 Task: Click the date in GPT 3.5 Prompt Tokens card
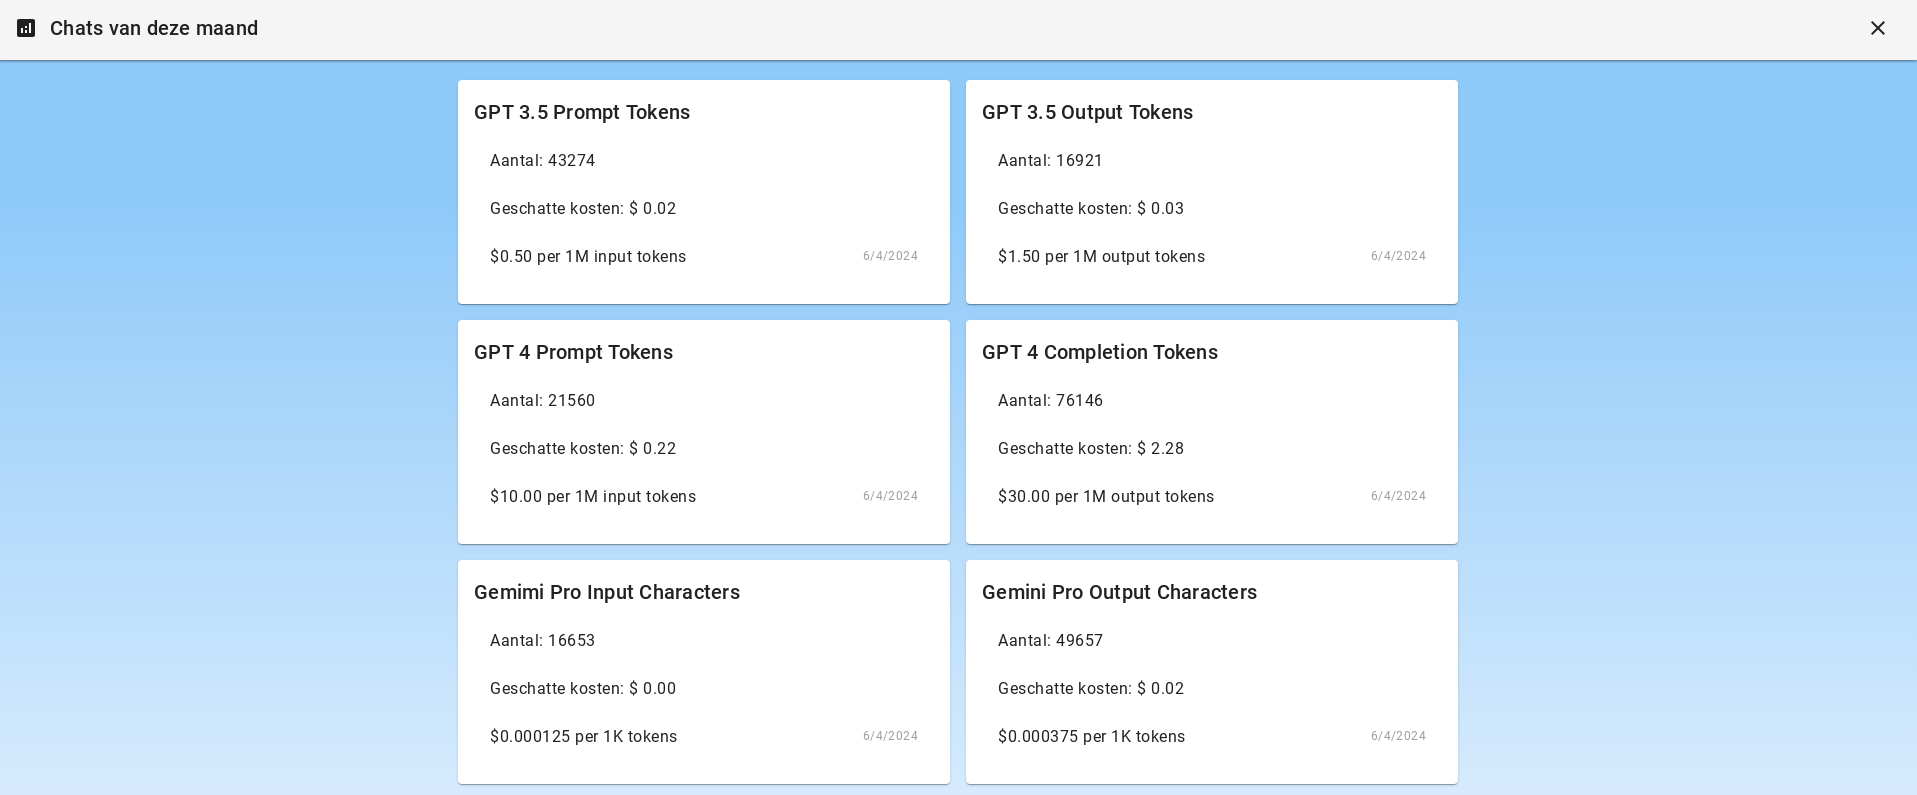(x=890, y=256)
